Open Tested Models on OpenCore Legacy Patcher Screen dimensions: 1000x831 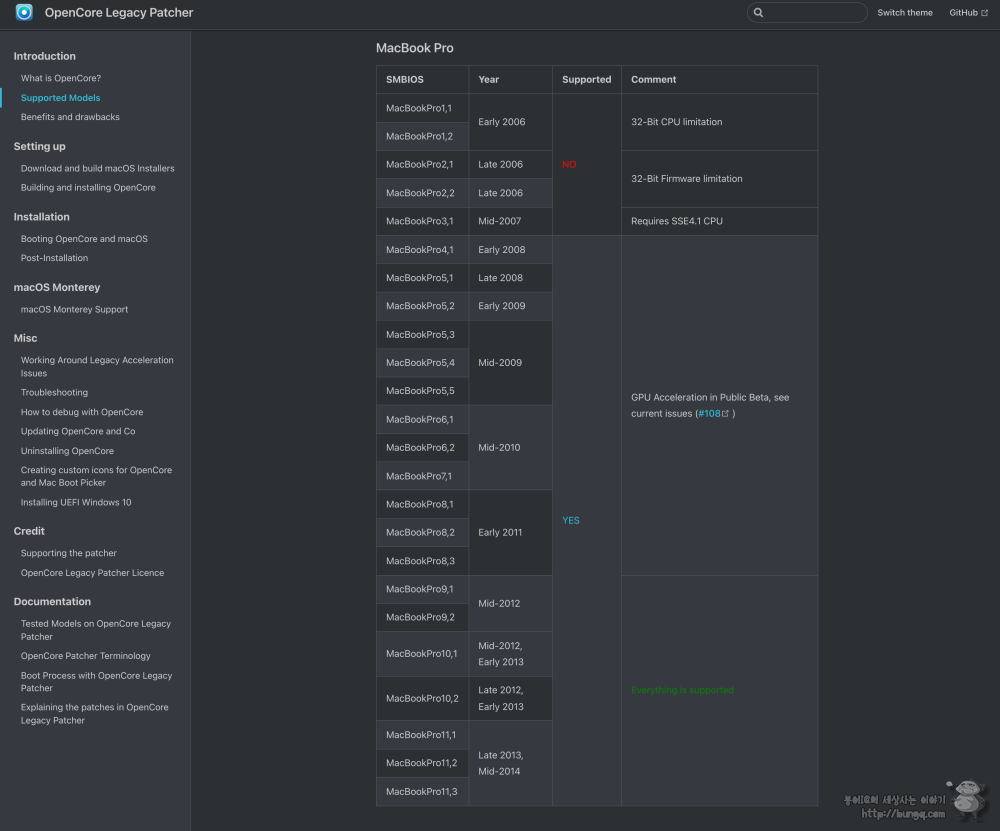(96, 630)
